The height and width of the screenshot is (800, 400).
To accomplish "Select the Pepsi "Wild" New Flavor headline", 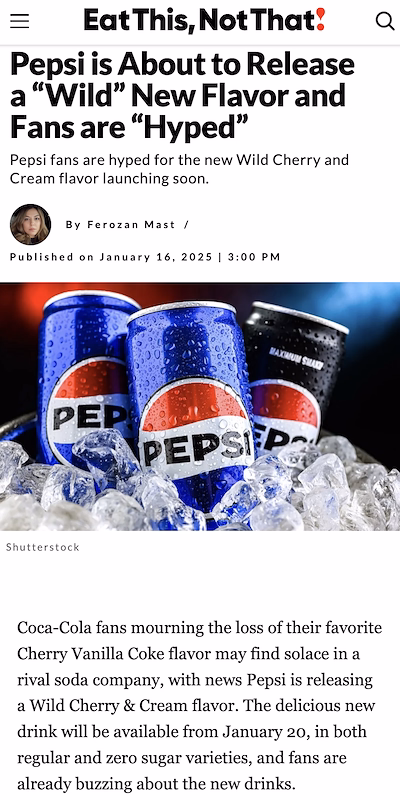I will 183,95.
